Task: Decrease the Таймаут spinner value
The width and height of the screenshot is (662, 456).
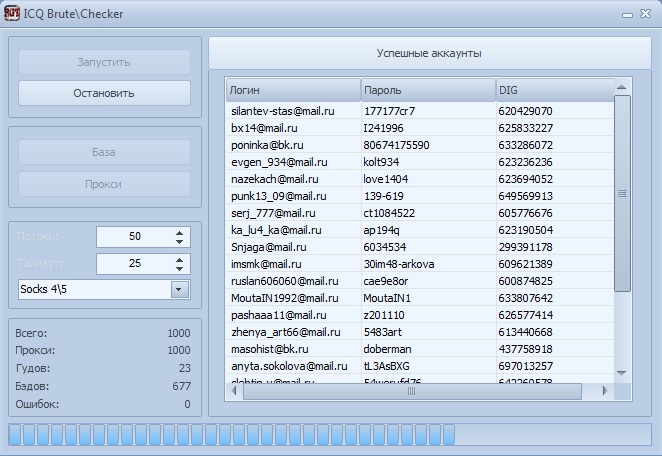Action: pos(180,269)
